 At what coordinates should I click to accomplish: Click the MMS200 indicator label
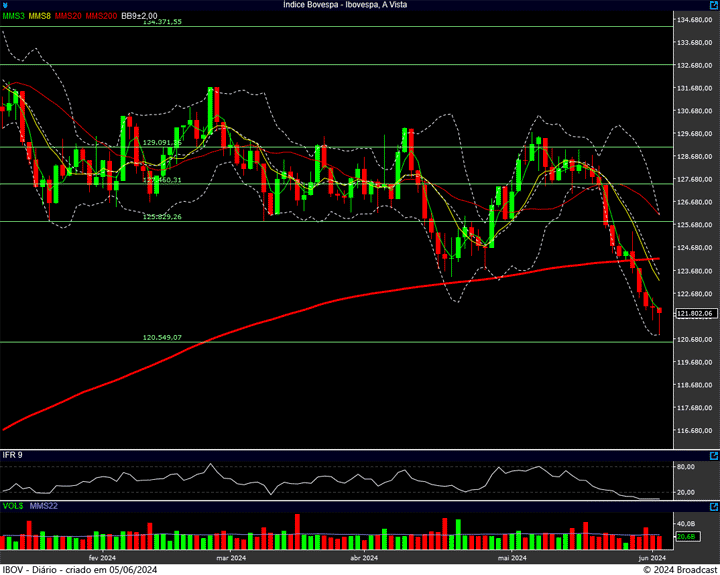[101, 17]
